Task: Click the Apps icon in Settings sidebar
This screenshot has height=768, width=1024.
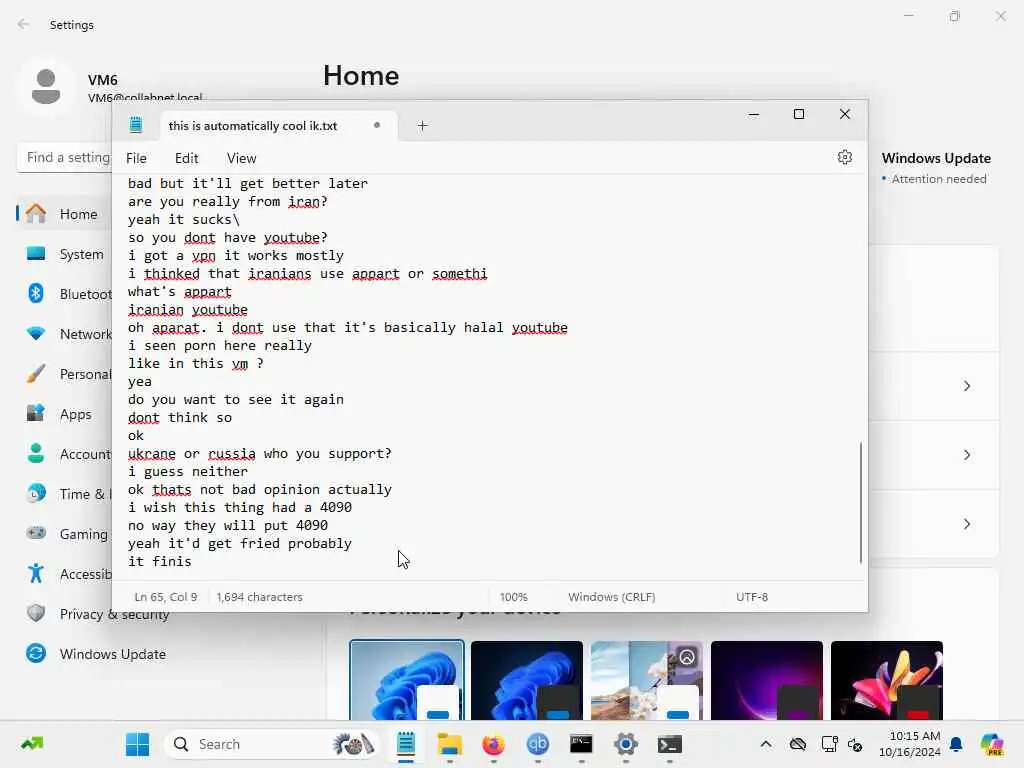Action: pyautogui.click(x=36, y=413)
